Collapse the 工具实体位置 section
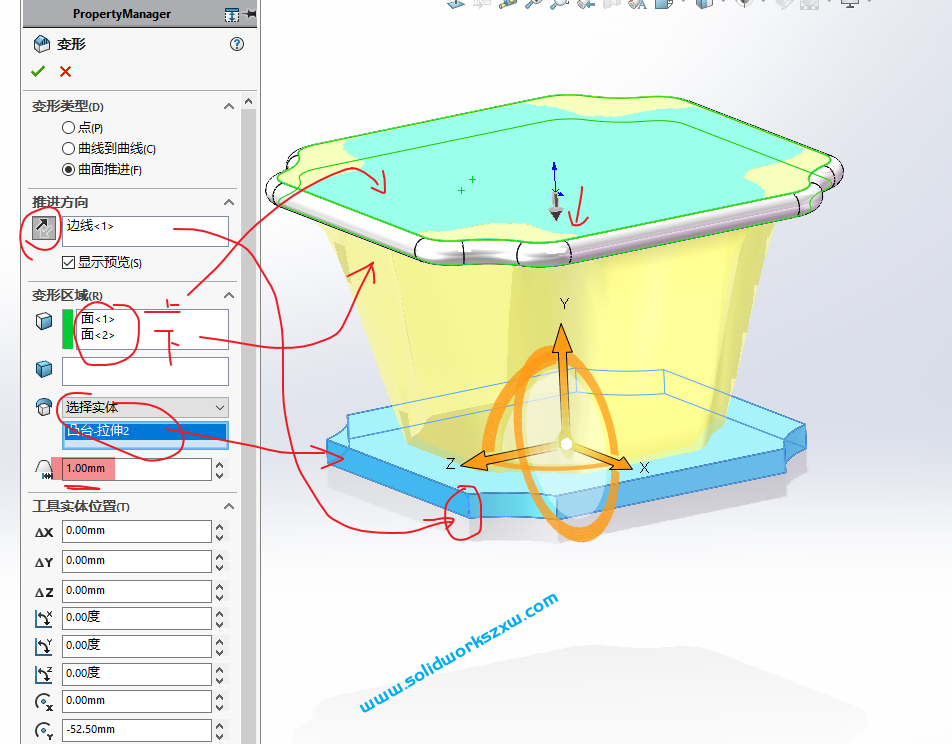 pos(229,506)
